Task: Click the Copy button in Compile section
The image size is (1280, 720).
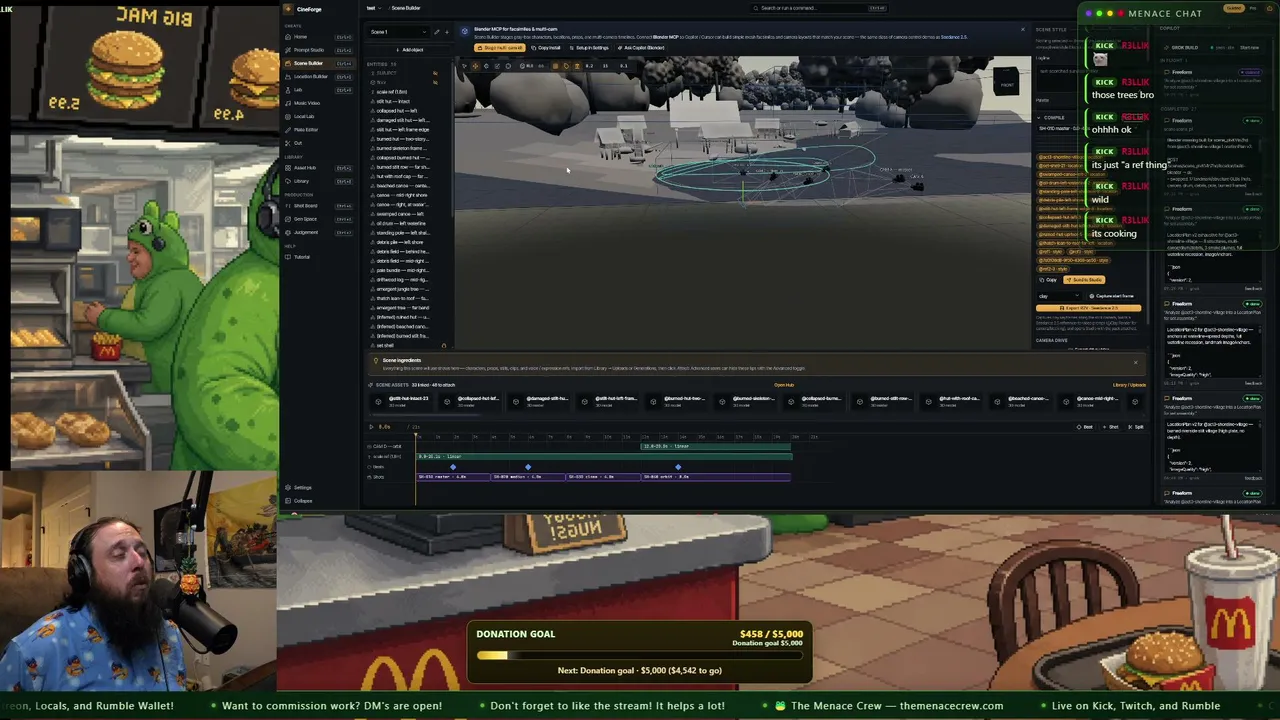Action: 1048,280
